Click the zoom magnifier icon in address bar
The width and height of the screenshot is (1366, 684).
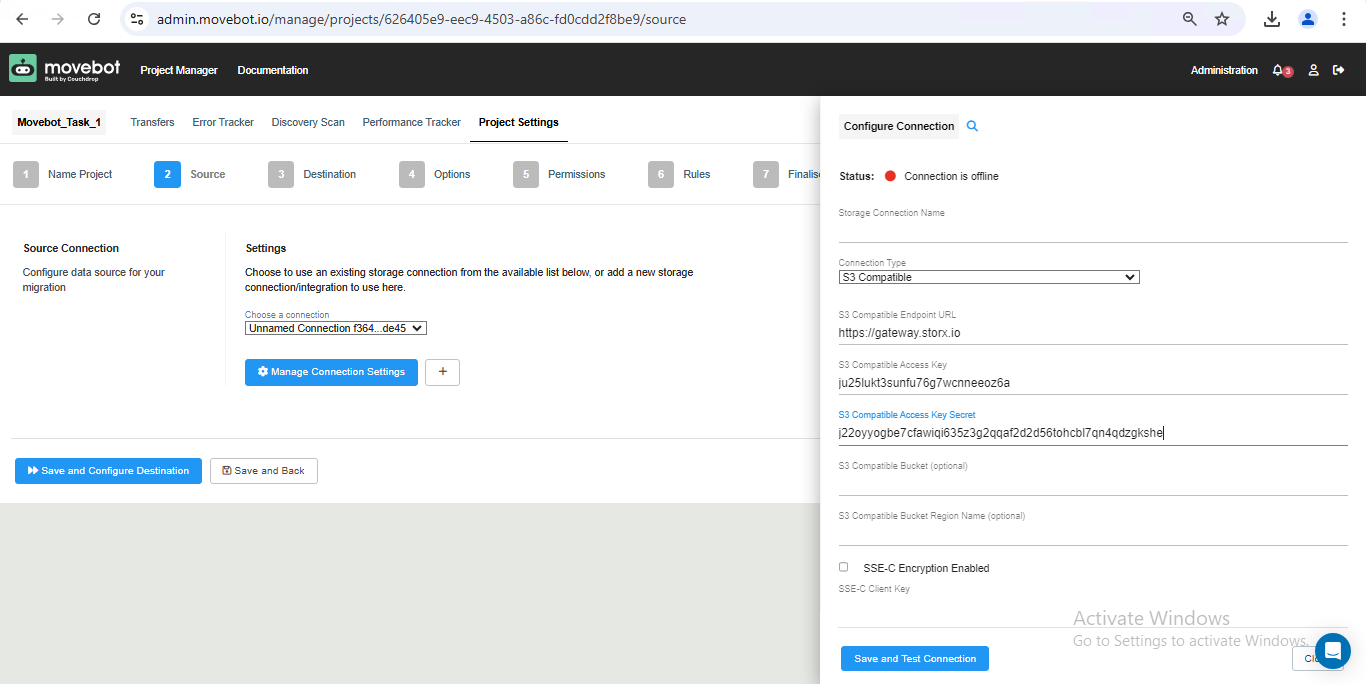point(1190,19)
